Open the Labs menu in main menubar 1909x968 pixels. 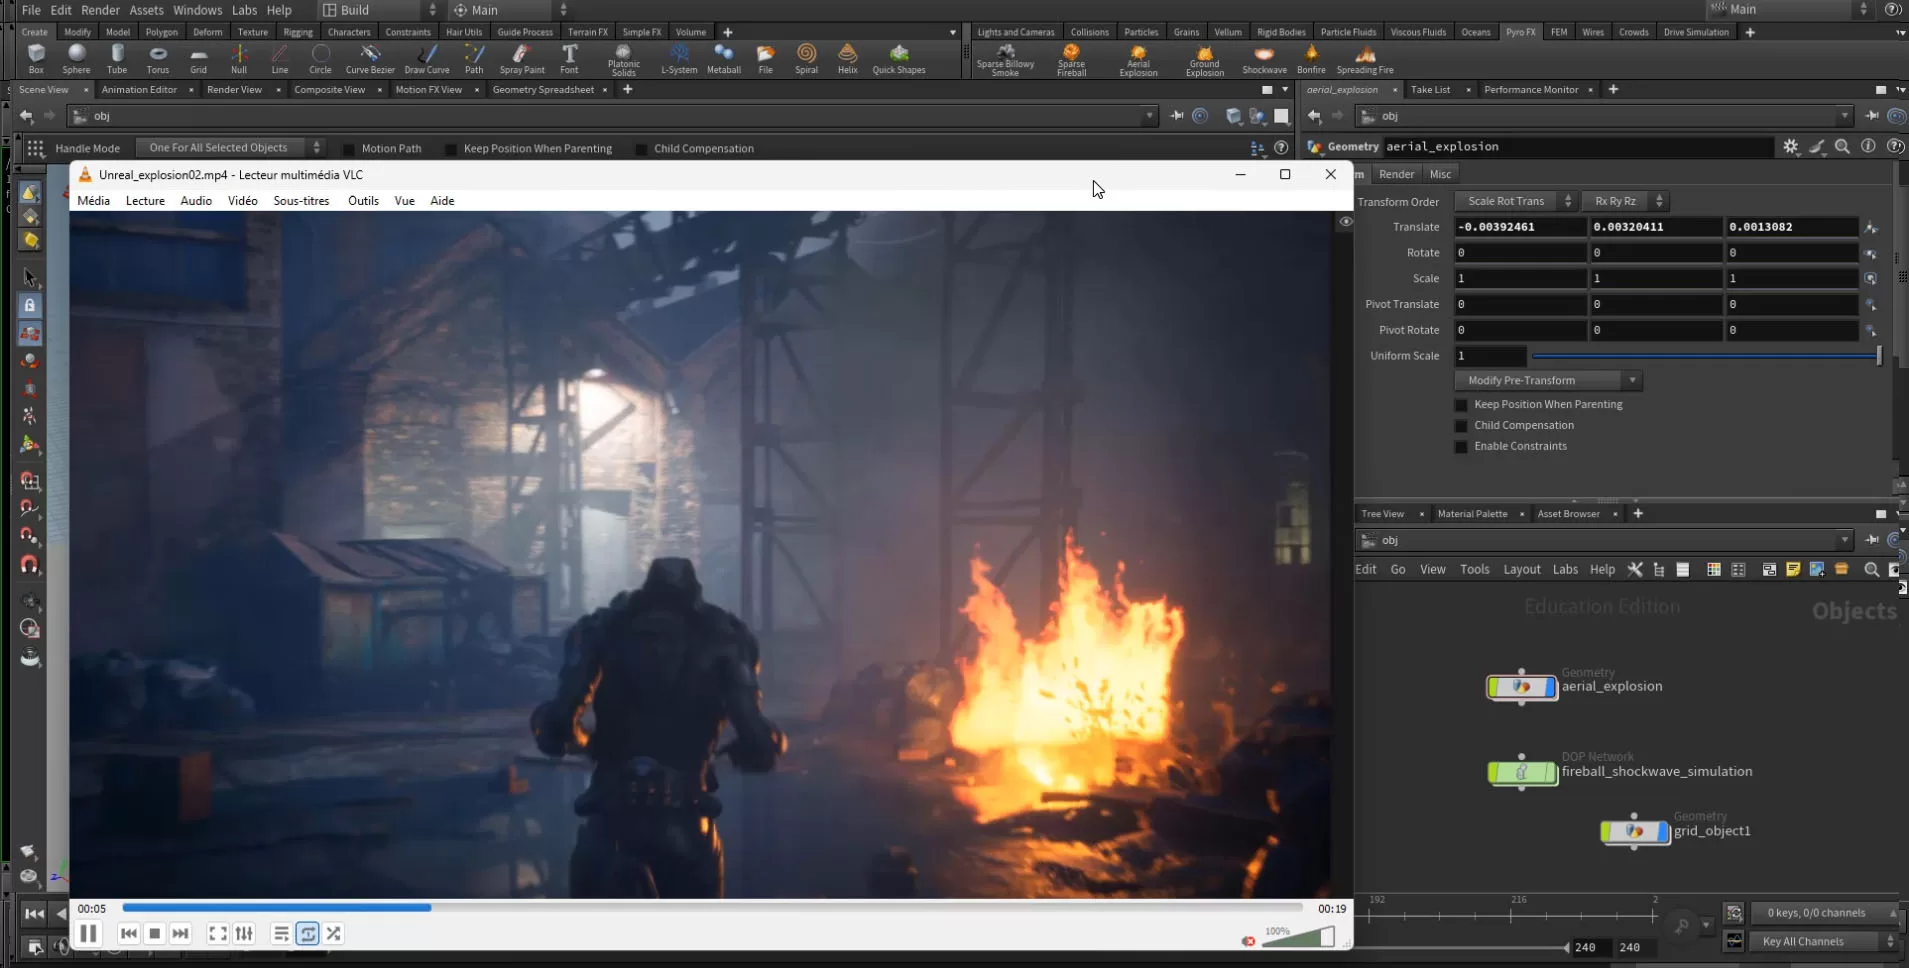pos(244,10)
